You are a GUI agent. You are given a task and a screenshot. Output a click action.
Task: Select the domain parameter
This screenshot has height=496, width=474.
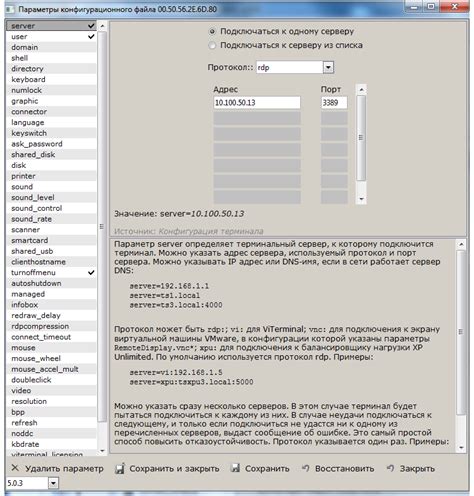[52, 47]
